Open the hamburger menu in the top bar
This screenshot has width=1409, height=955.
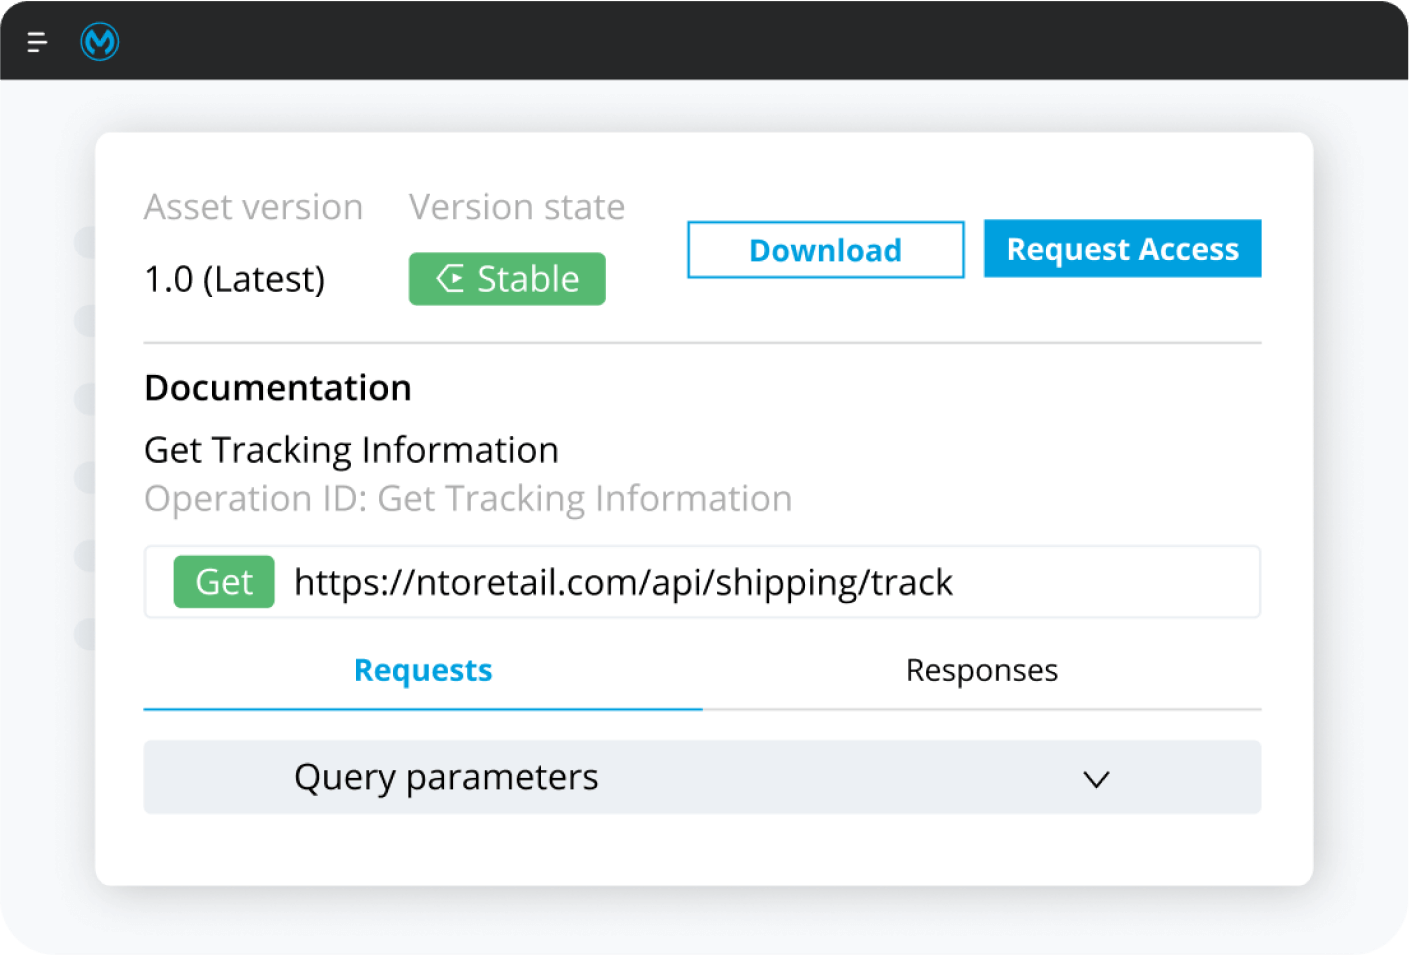point(37,42)
